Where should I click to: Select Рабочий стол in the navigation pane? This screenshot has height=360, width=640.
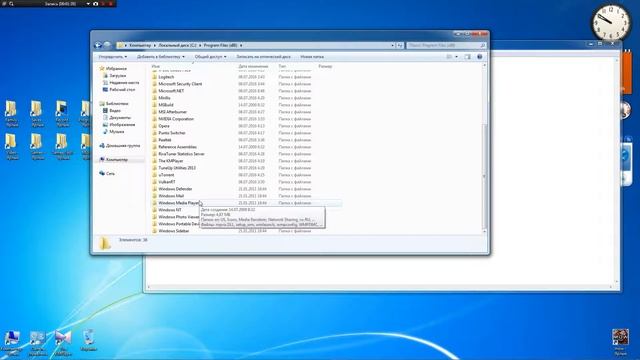point(122,89)
